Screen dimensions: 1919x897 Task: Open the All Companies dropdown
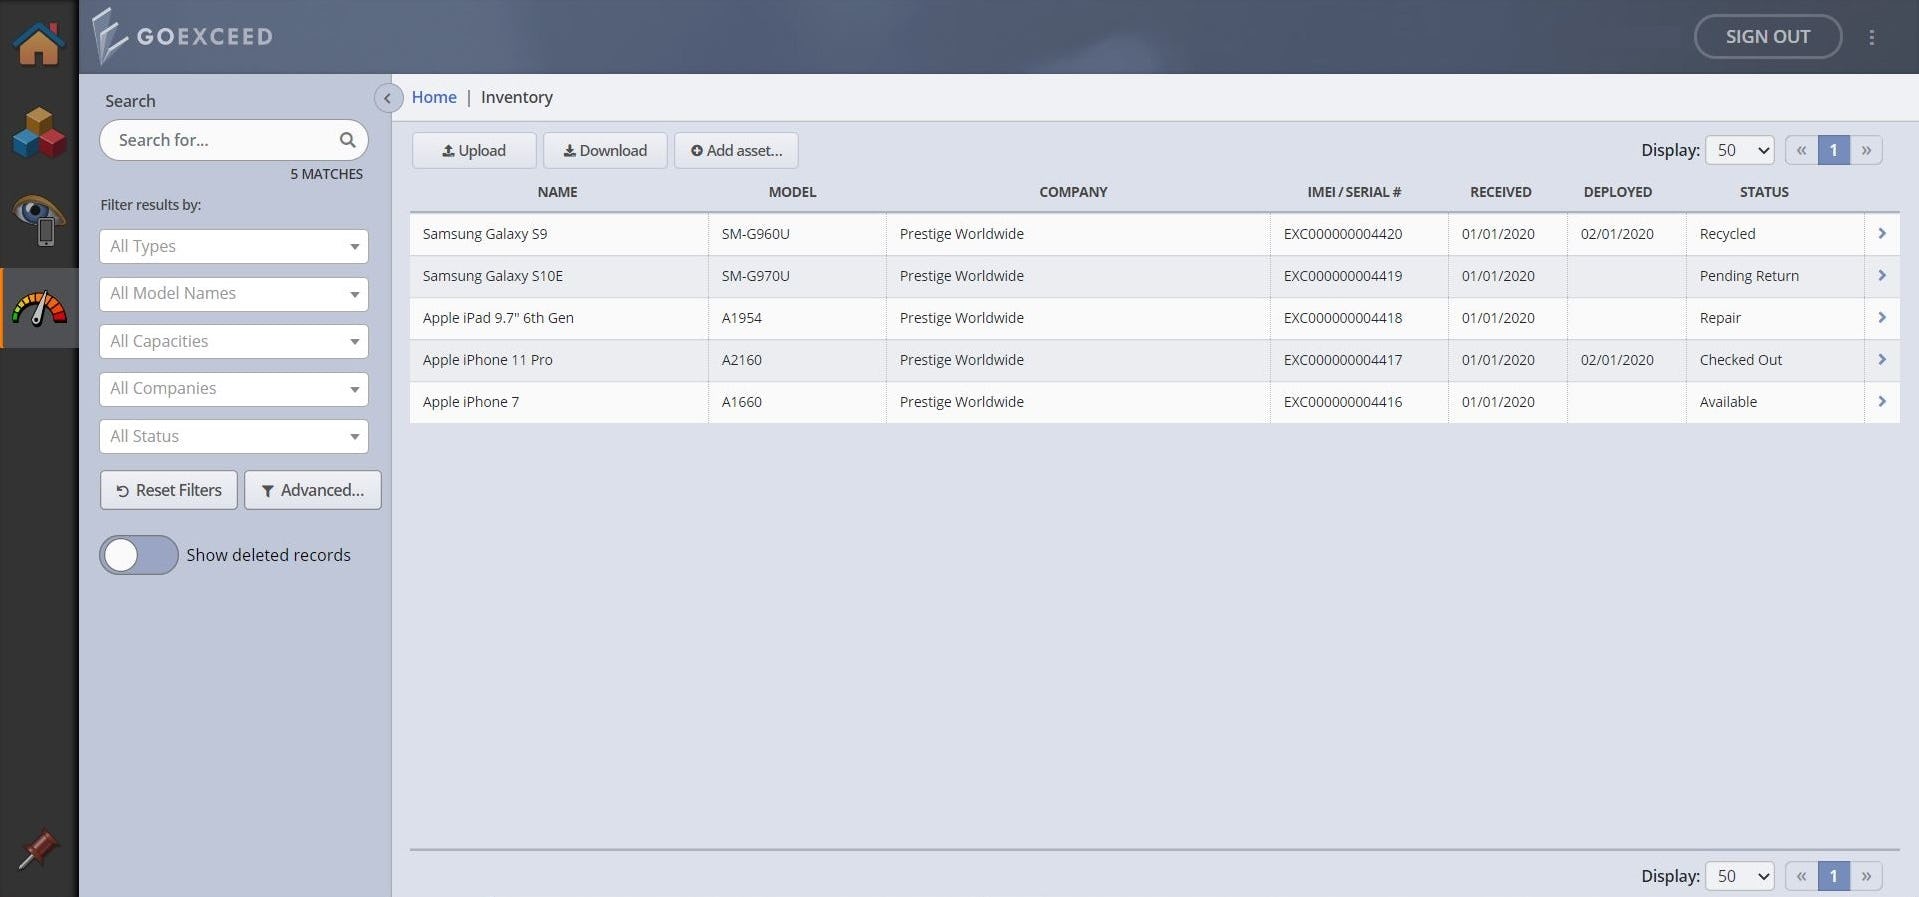tap(234, 389)
